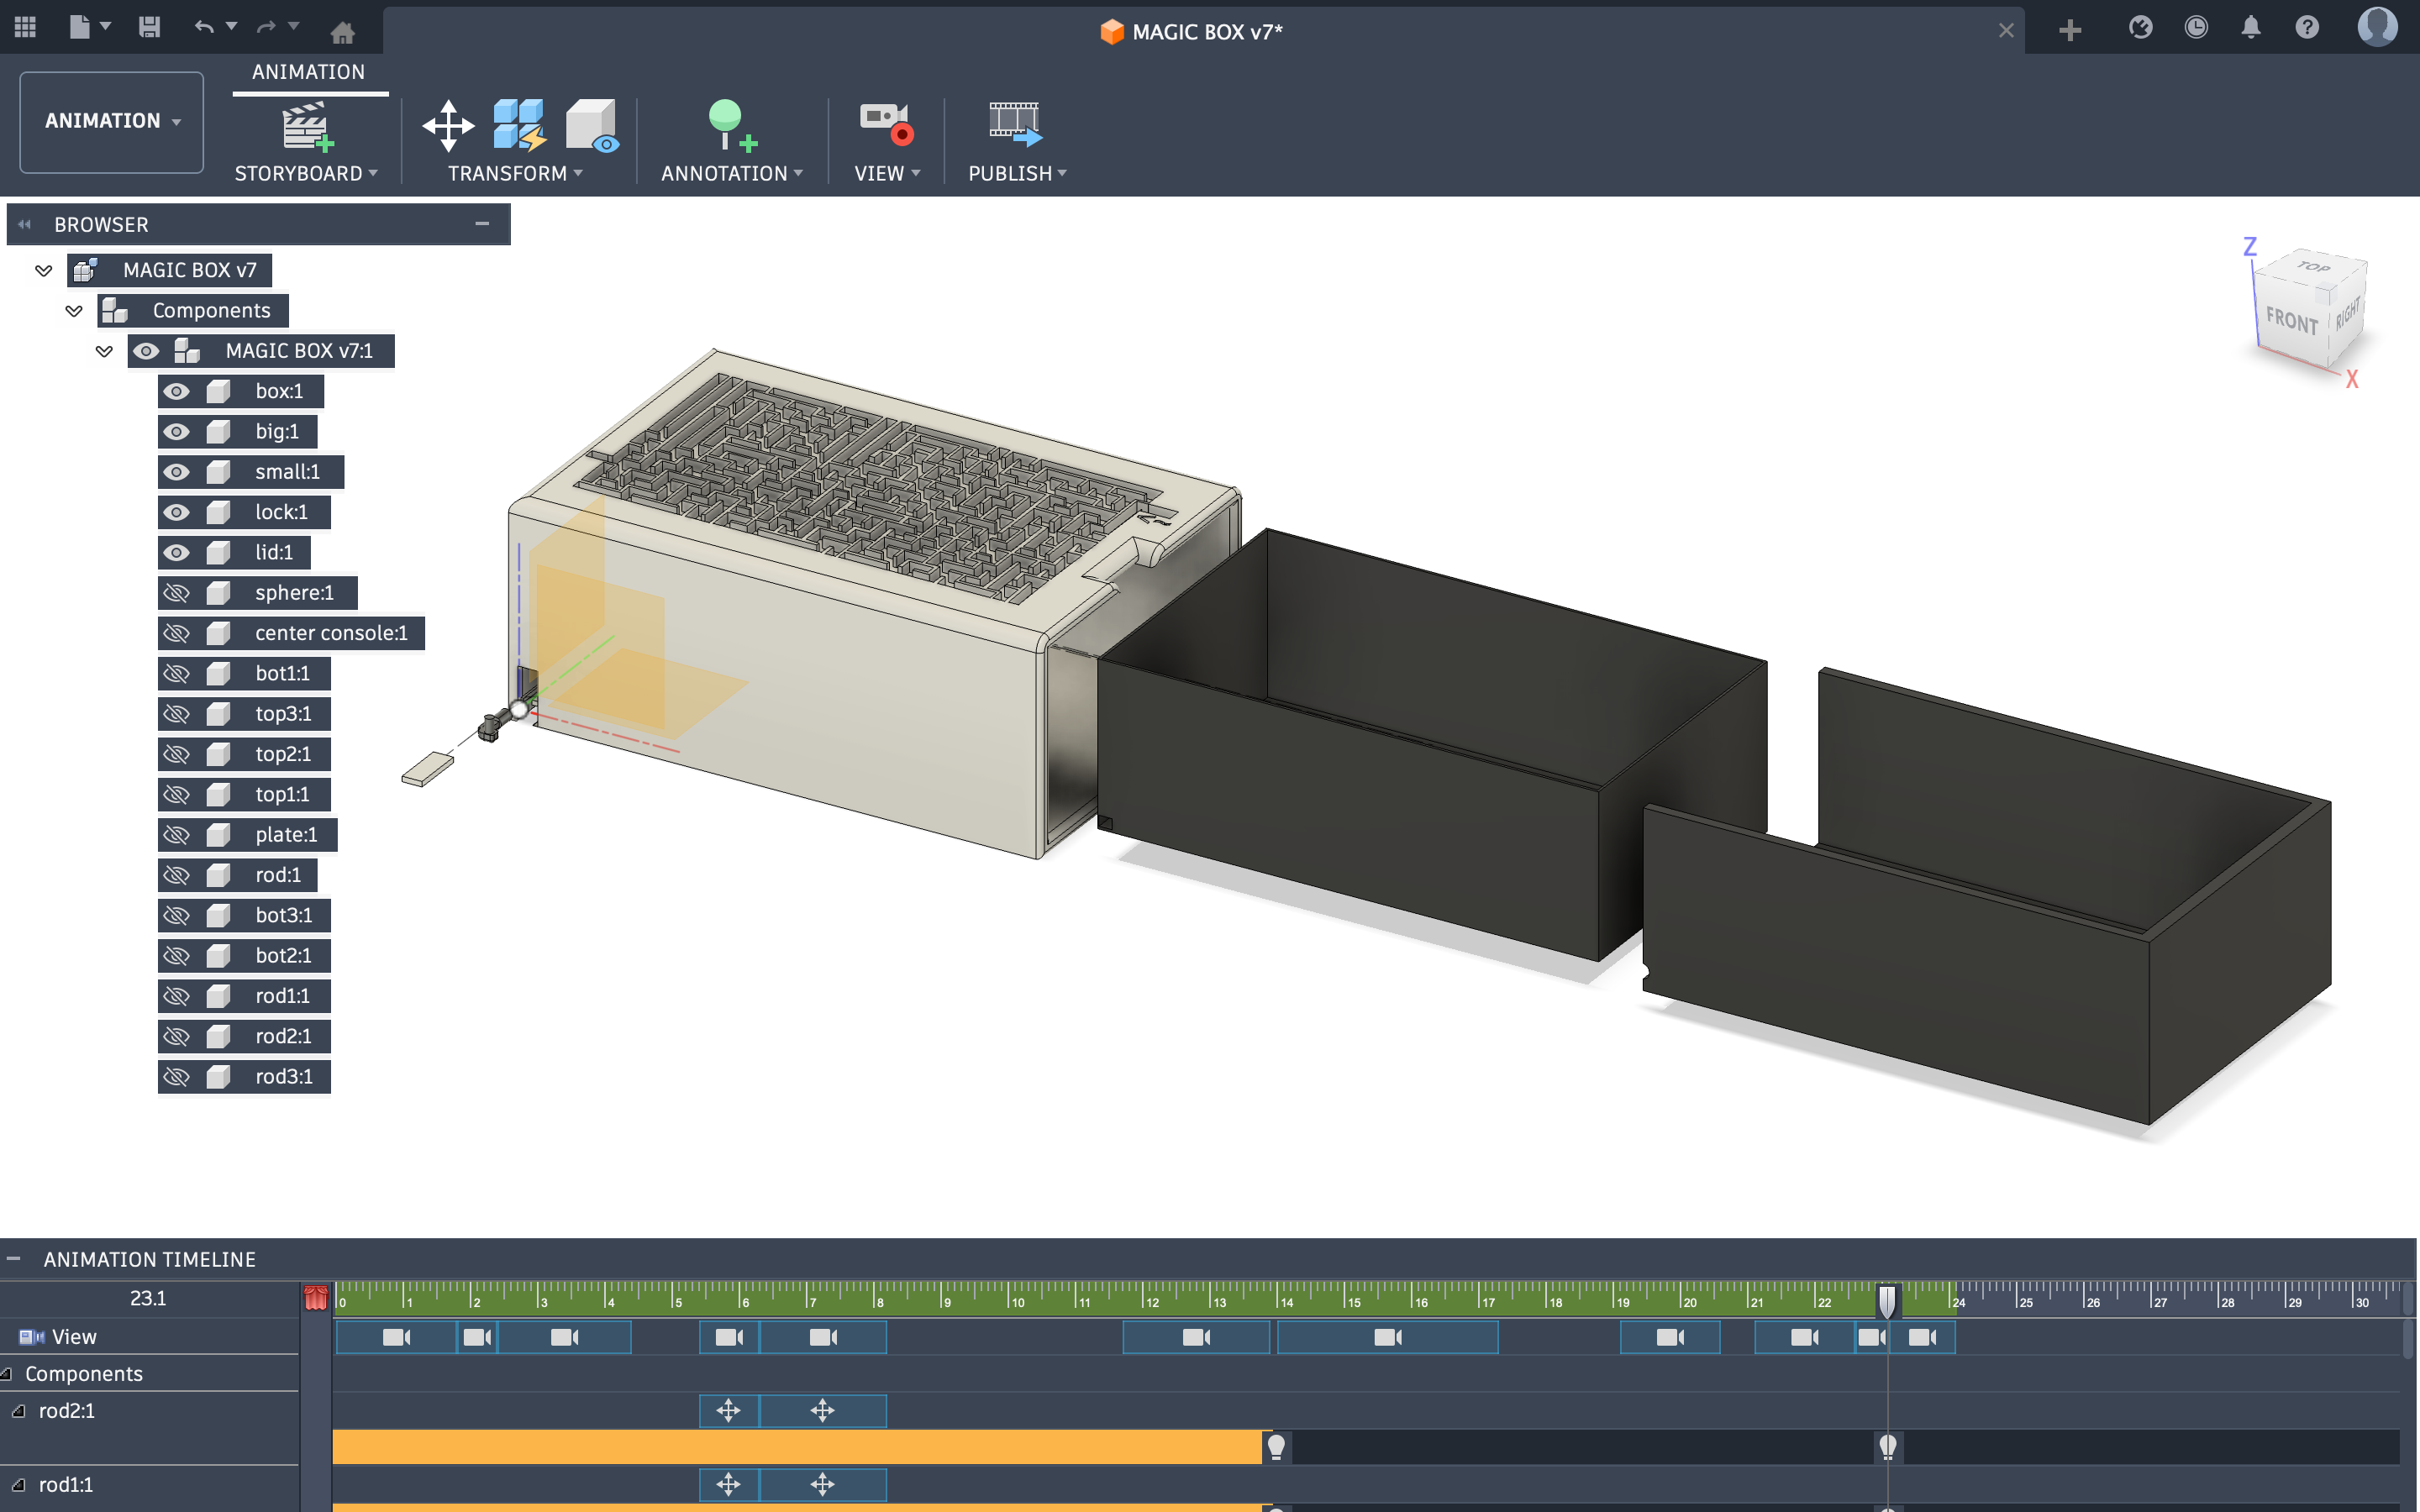Click the Auto Explode components icon
2420x1512 pixels.
coord(520,126)
